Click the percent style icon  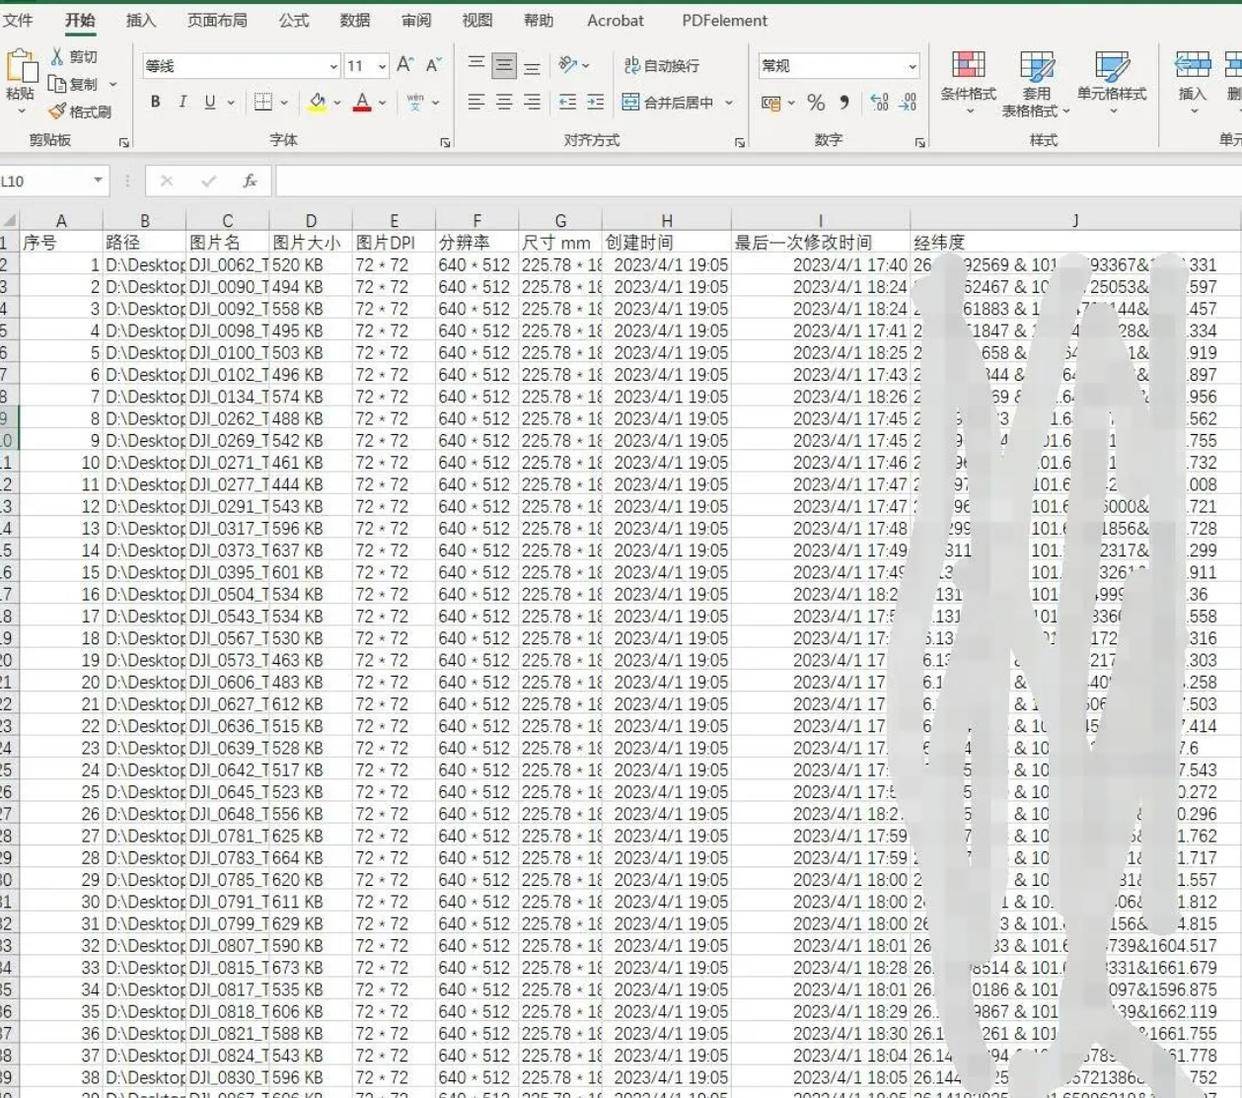point(816,102)
